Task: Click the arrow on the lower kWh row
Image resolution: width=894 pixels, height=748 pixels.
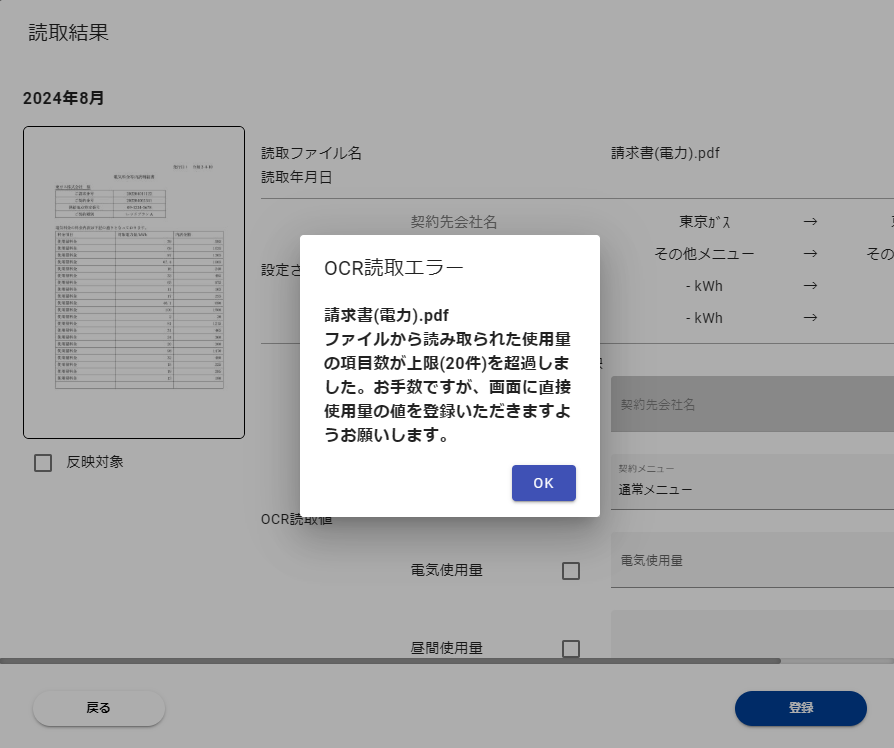Action: pos(811,318)
